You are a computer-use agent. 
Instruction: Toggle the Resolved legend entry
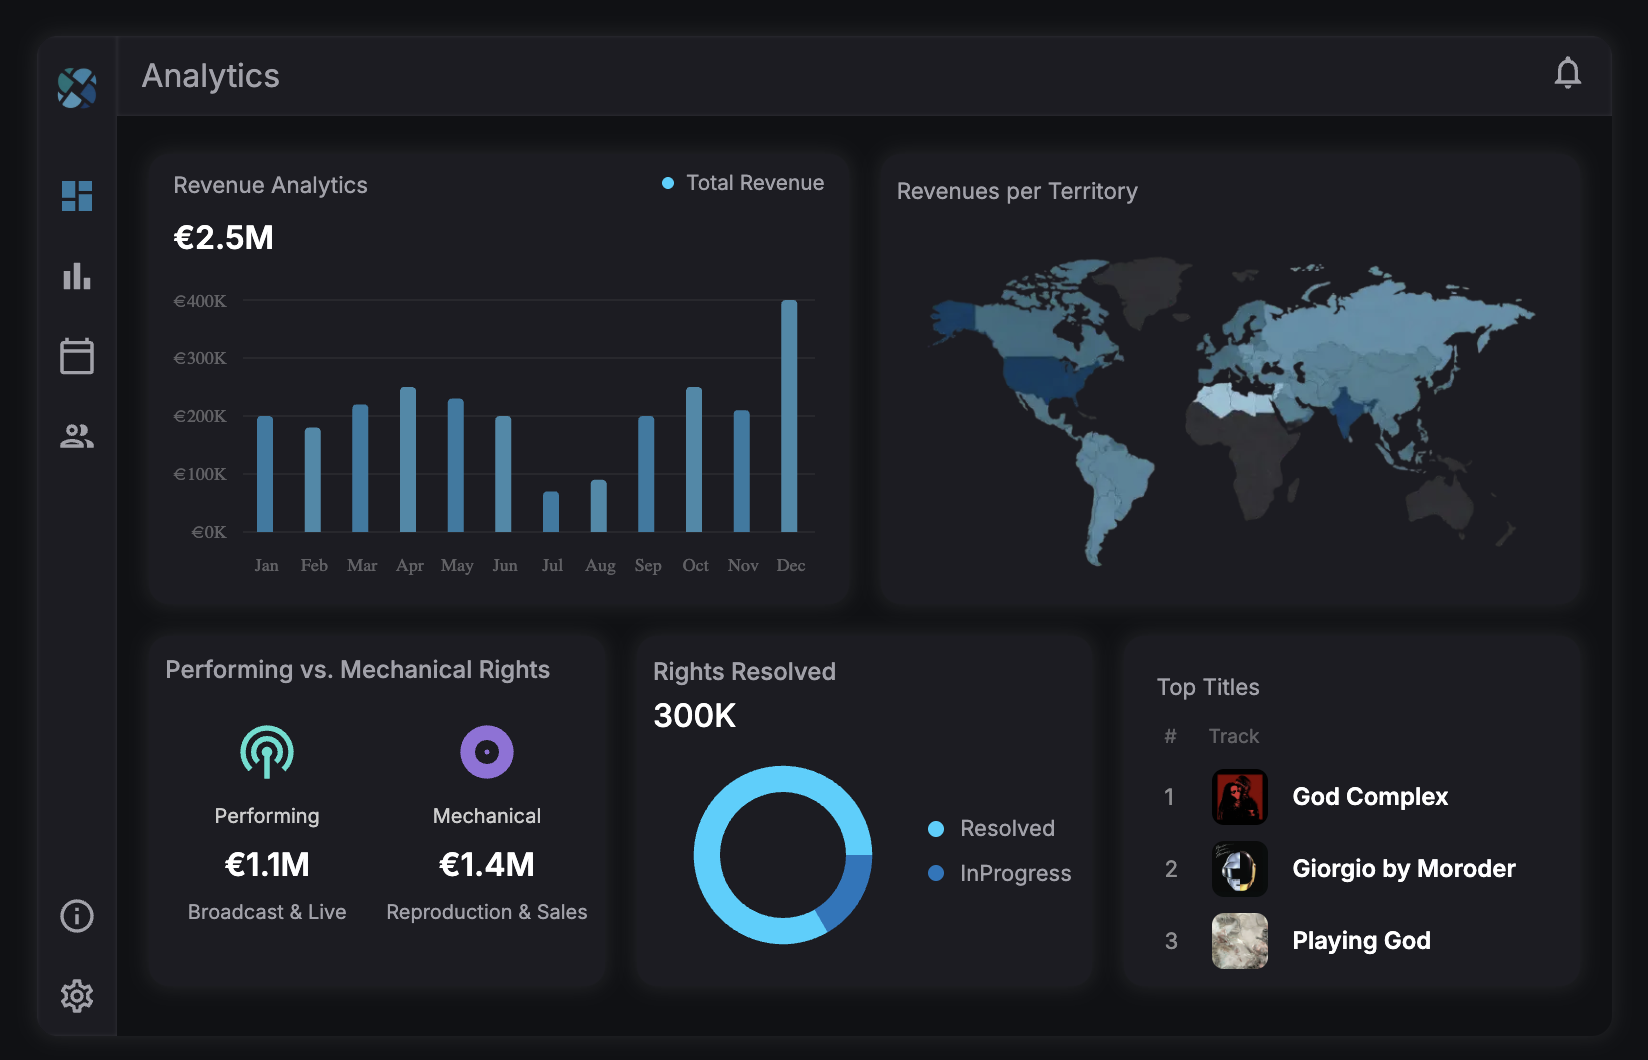tap(997, 828)
